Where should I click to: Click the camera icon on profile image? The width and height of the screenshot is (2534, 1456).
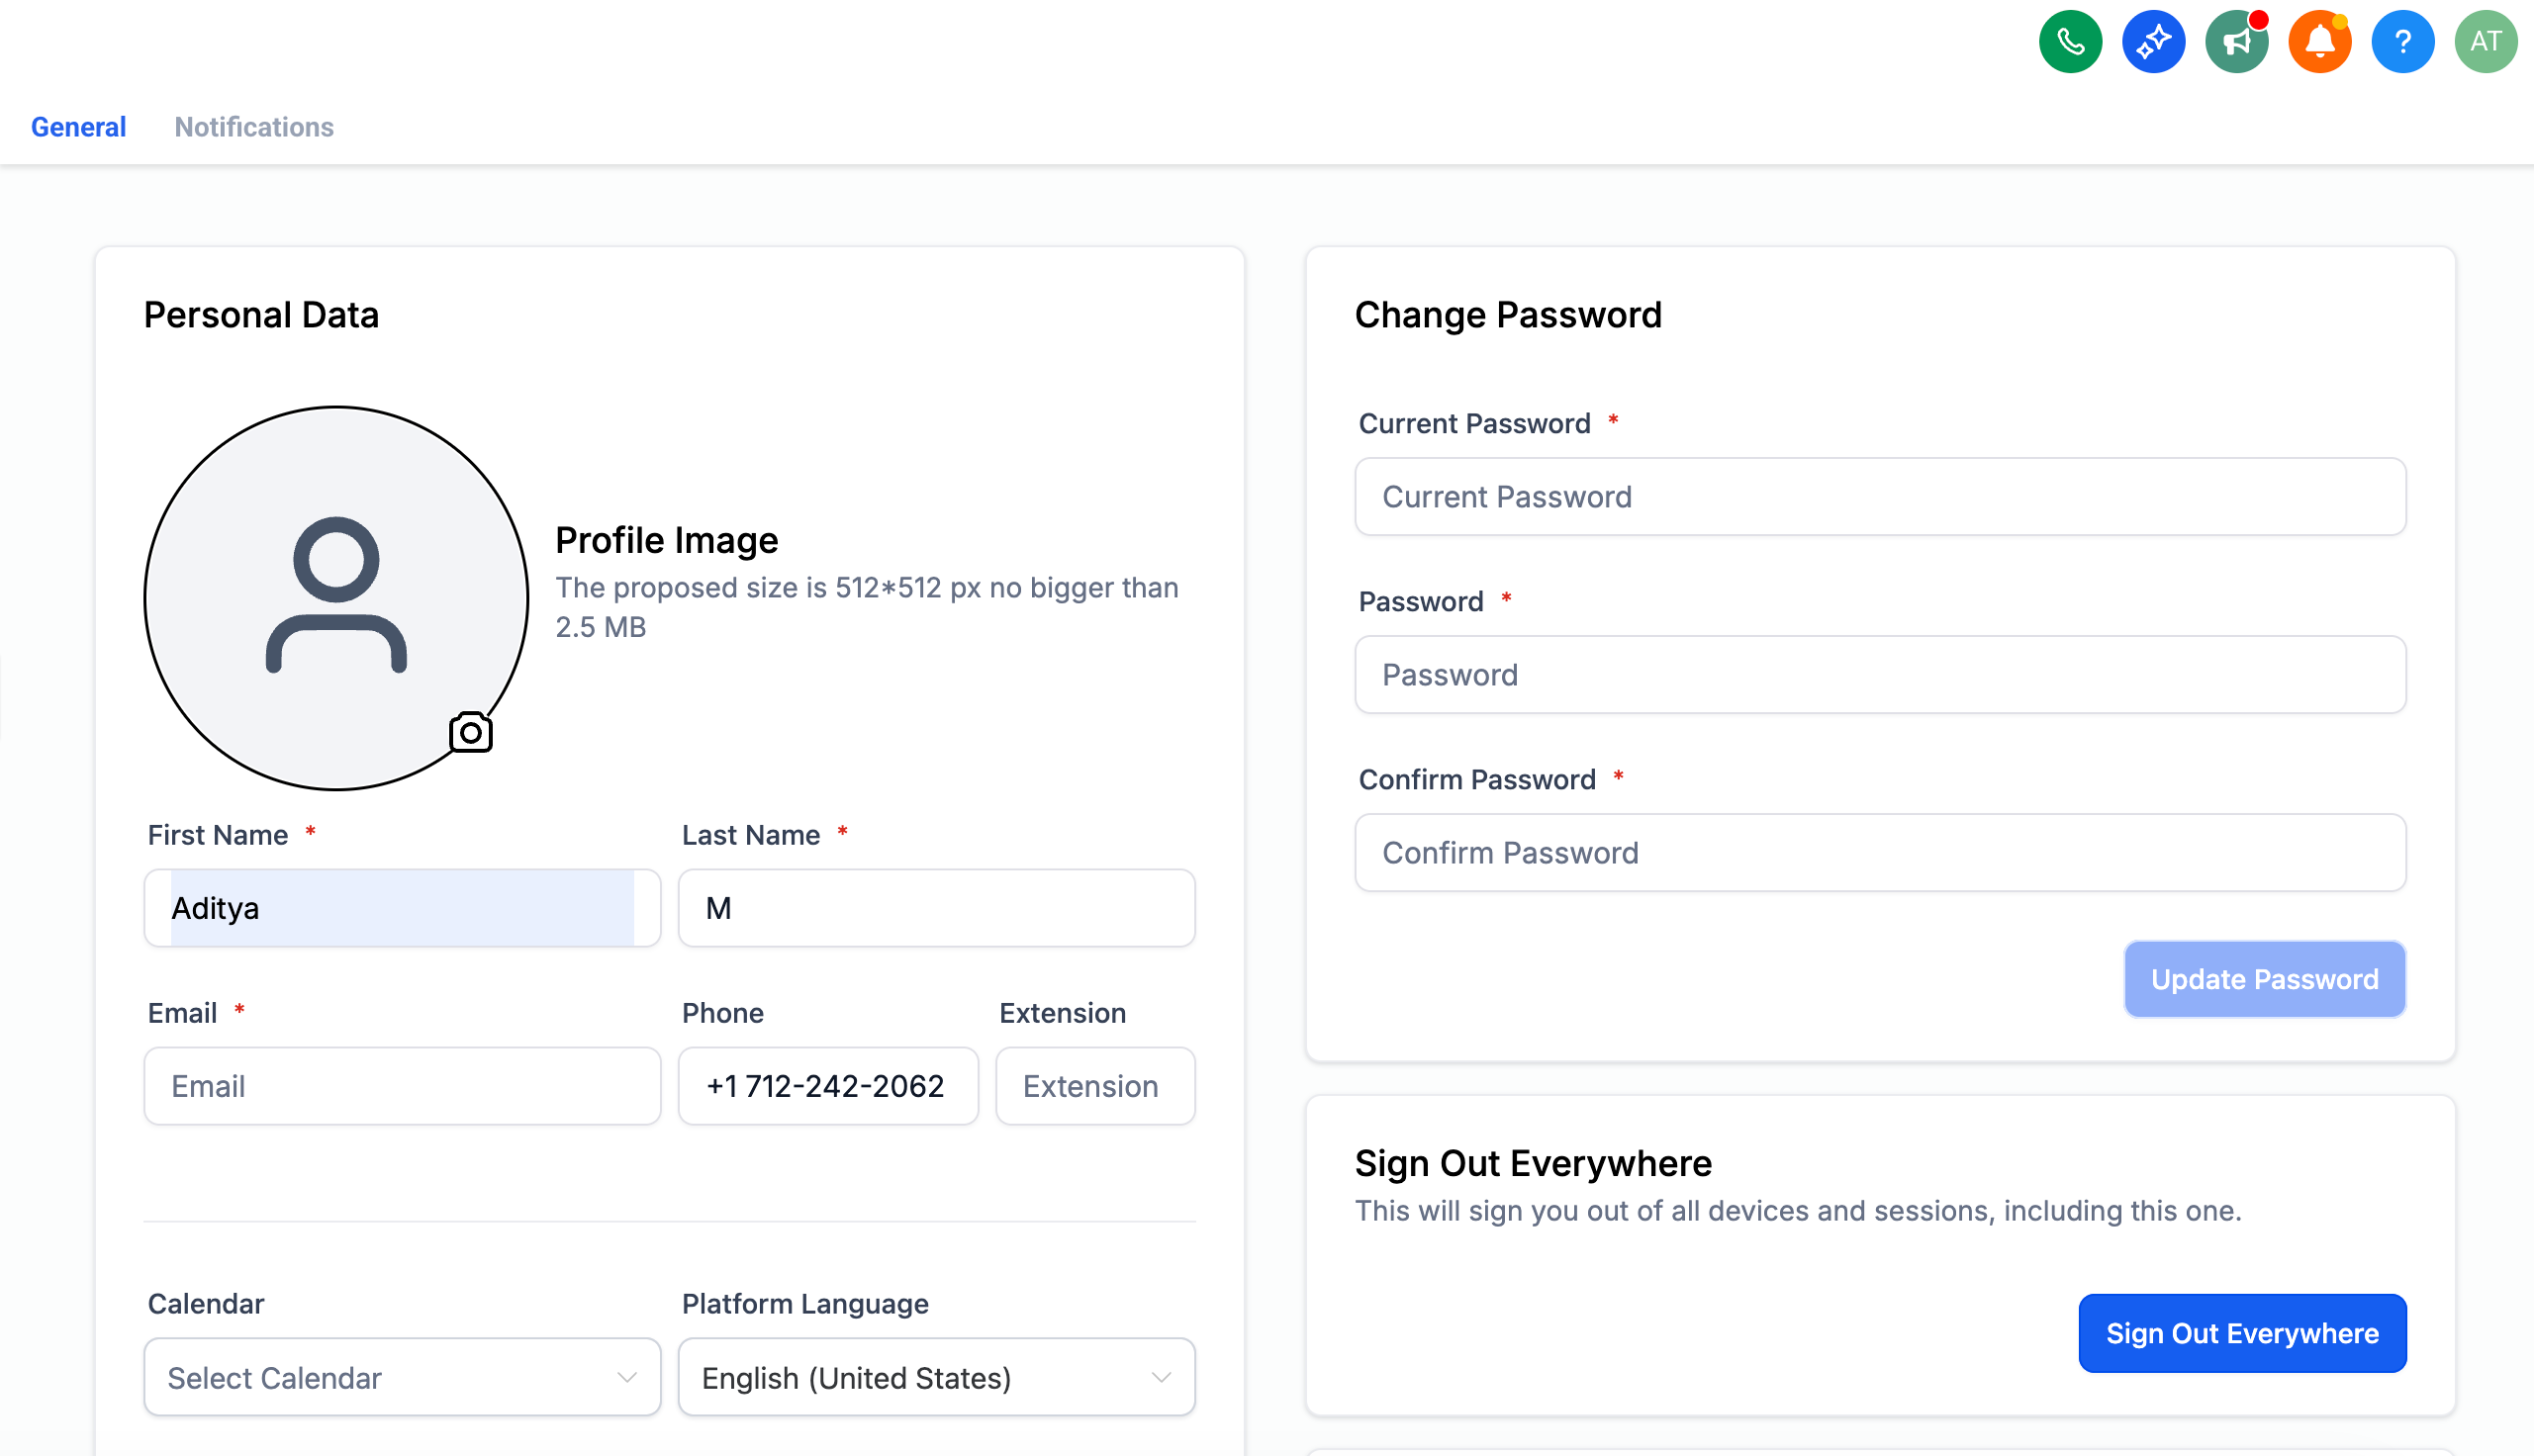click(x=470, y=733)
